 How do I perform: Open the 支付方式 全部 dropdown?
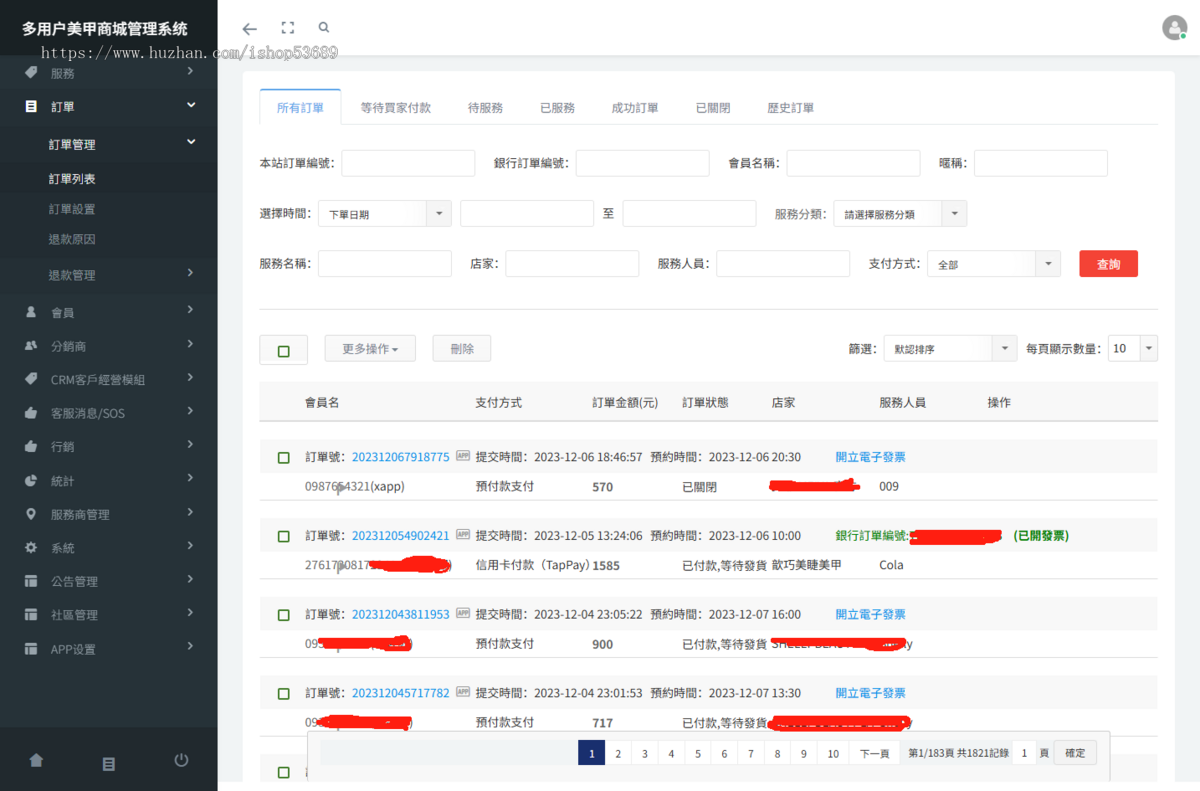[993, 264]
